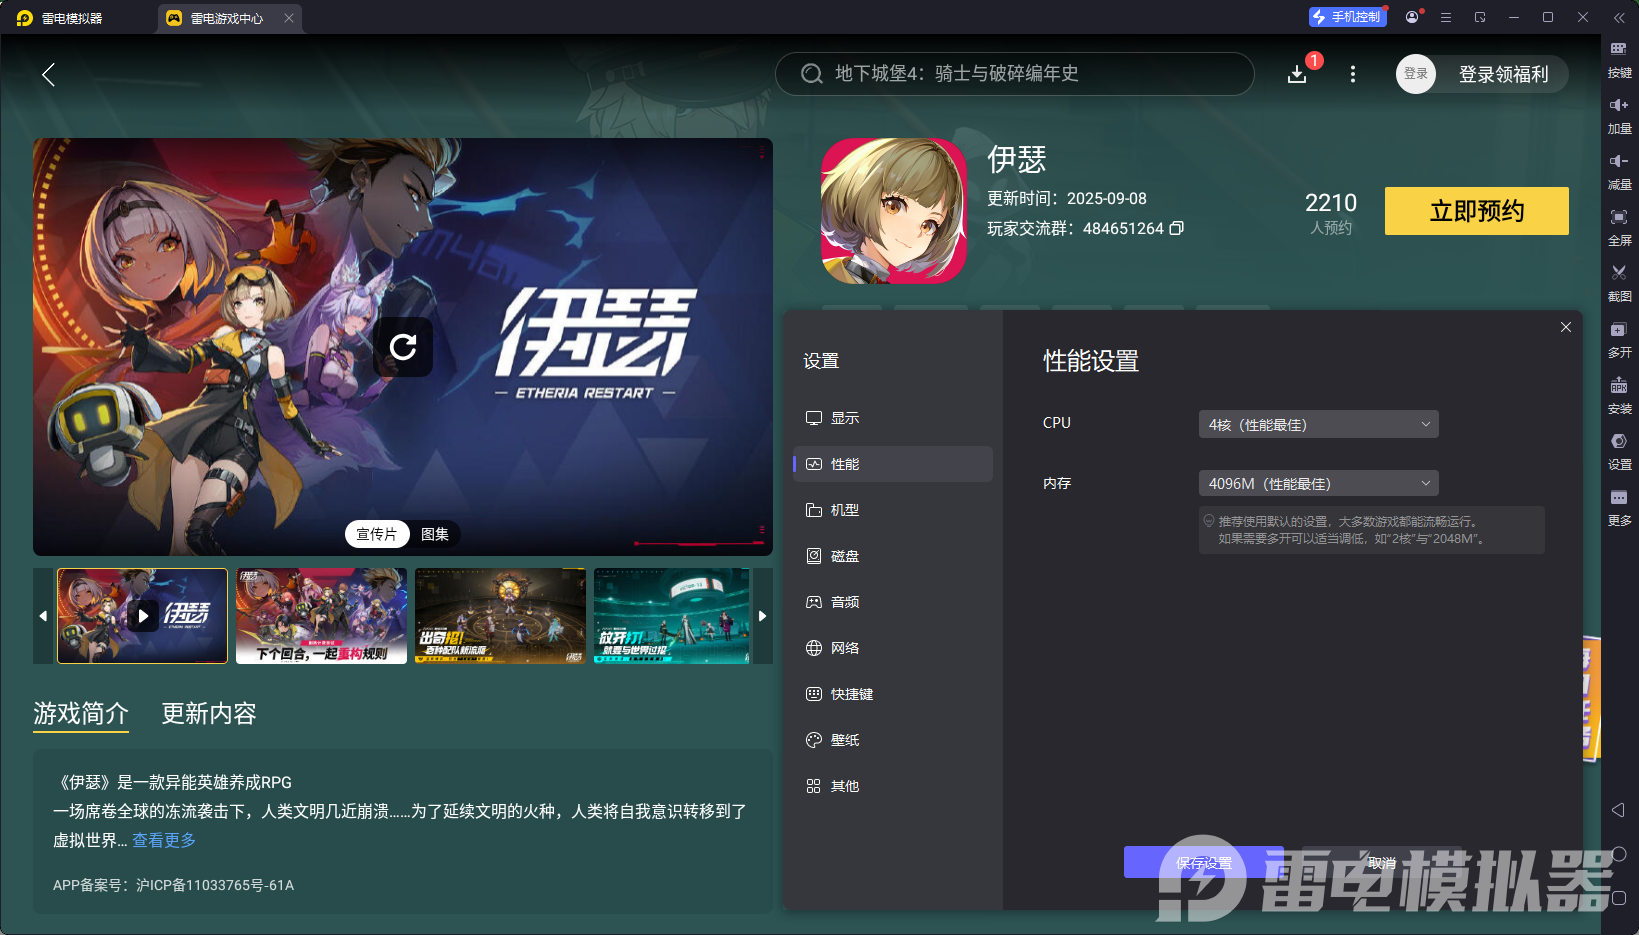This screenshot has width=1639, height=935.
Task: Select 壁纸 settings category
Action: click(893, 740)
